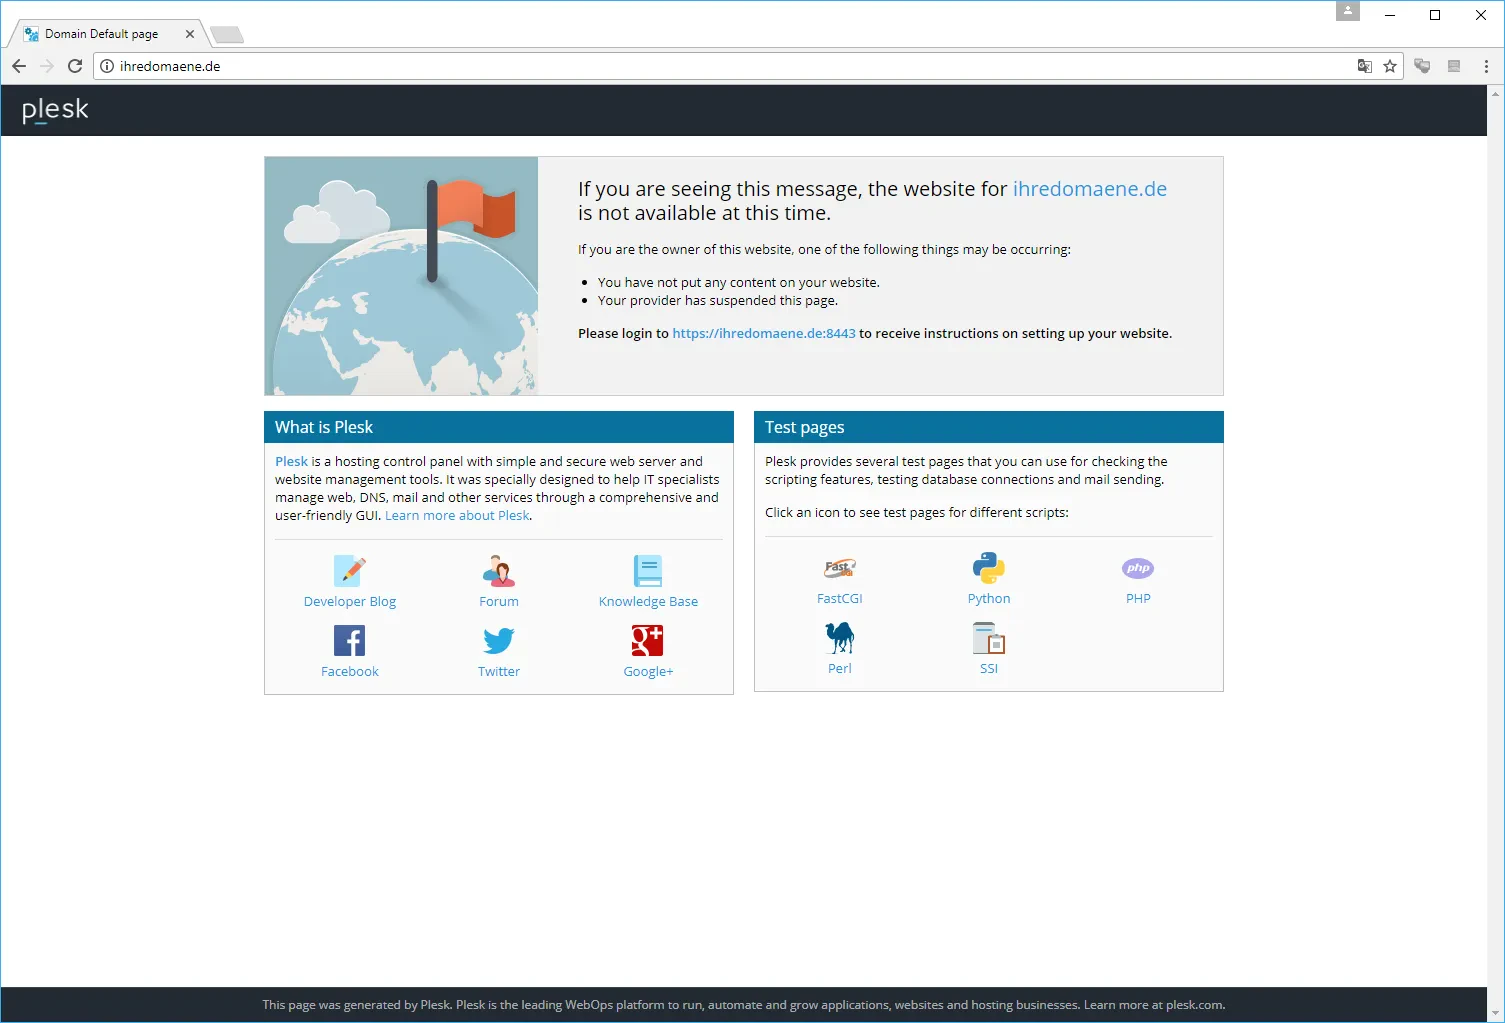Image resolution: width=1505 pixels, height=1023 pixels.
Task: Click the globe and flag illustration
Action: click(401, 276)
